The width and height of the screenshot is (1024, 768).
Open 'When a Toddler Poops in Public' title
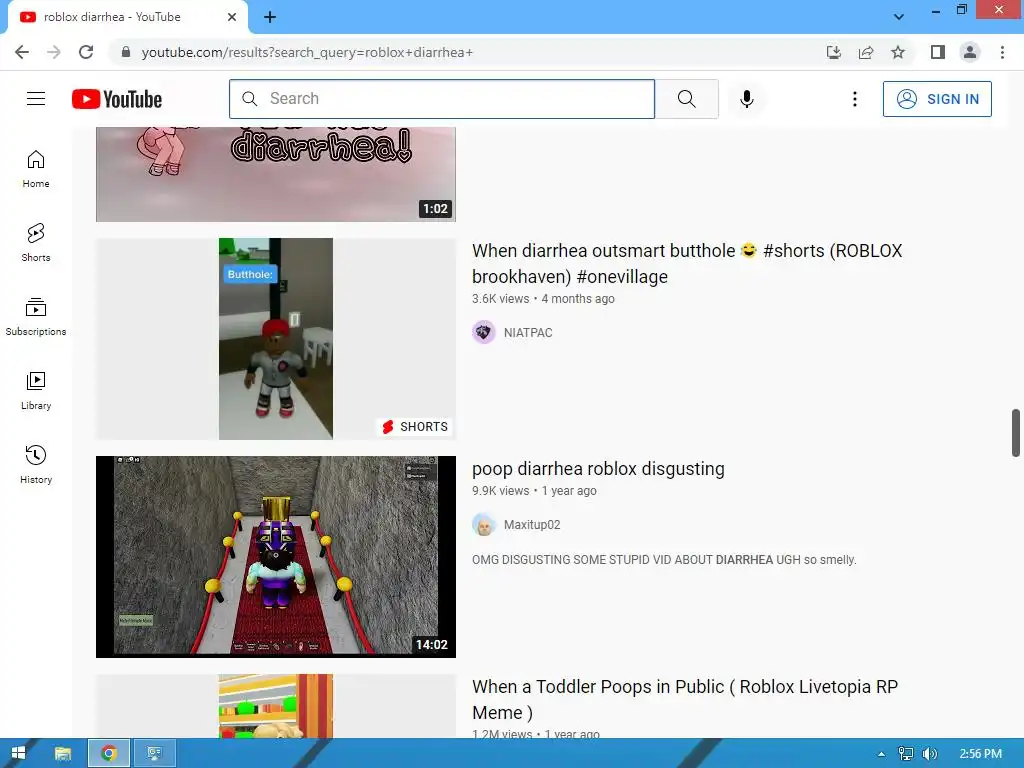685,699
